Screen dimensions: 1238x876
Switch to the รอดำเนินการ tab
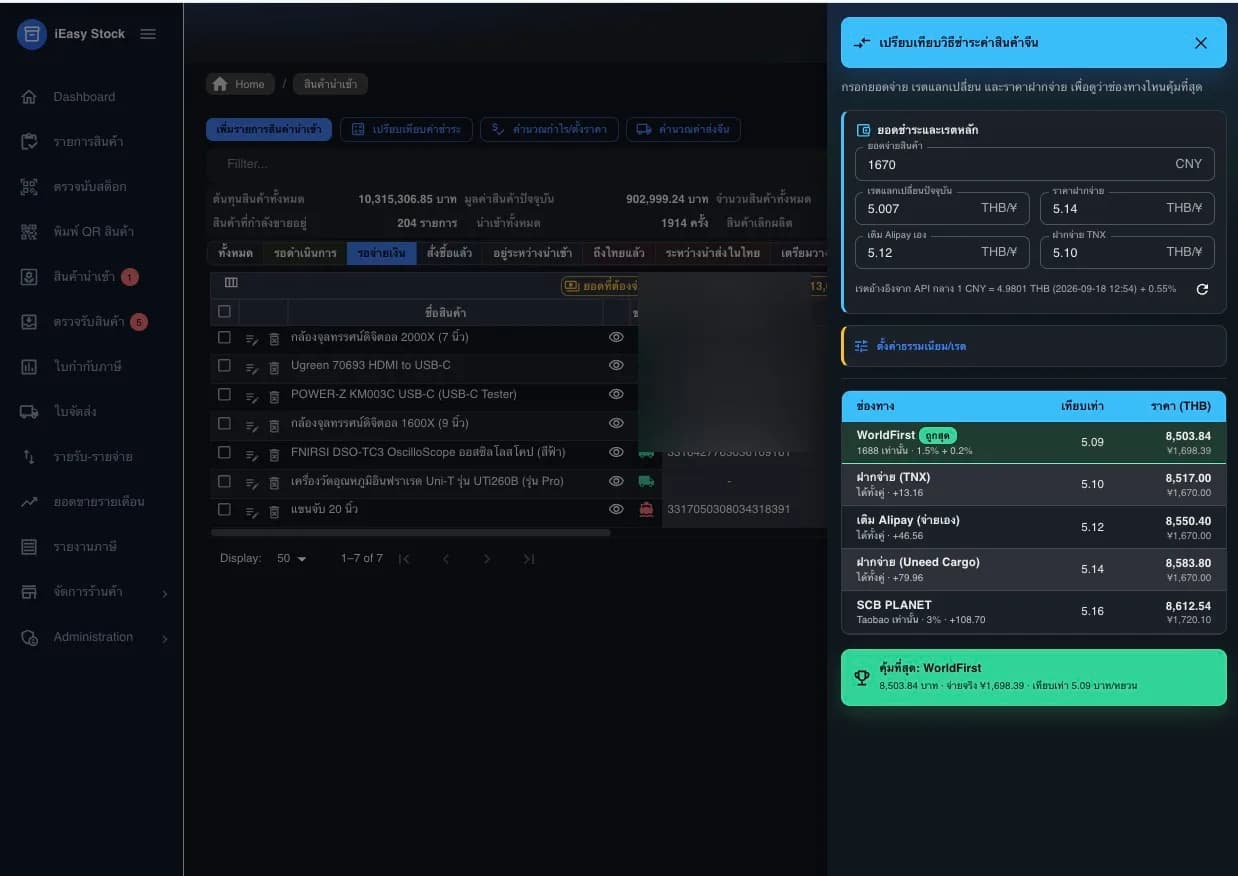[305, 253]
